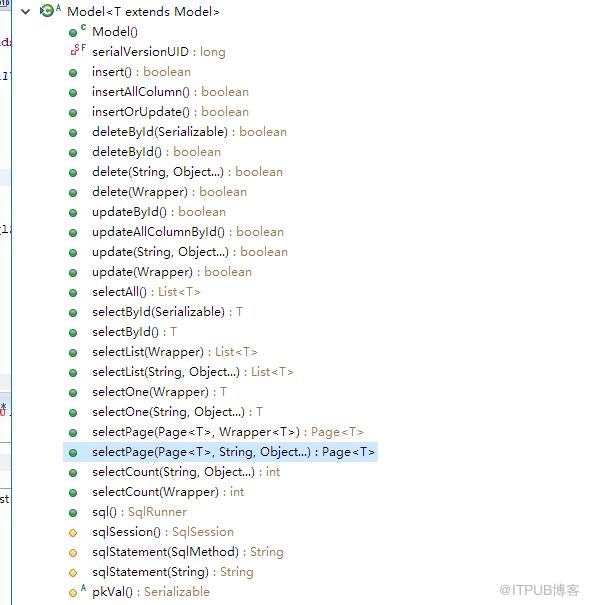Select selectOne(String, Object...) : T
Viewport: 589px width, 605px height.
(177, 412)
